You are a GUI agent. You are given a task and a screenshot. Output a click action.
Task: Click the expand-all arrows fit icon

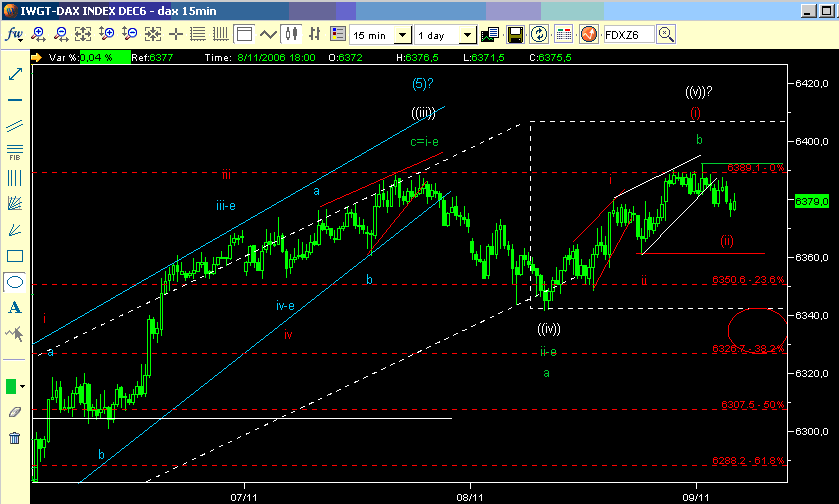(x=83, y=35)
